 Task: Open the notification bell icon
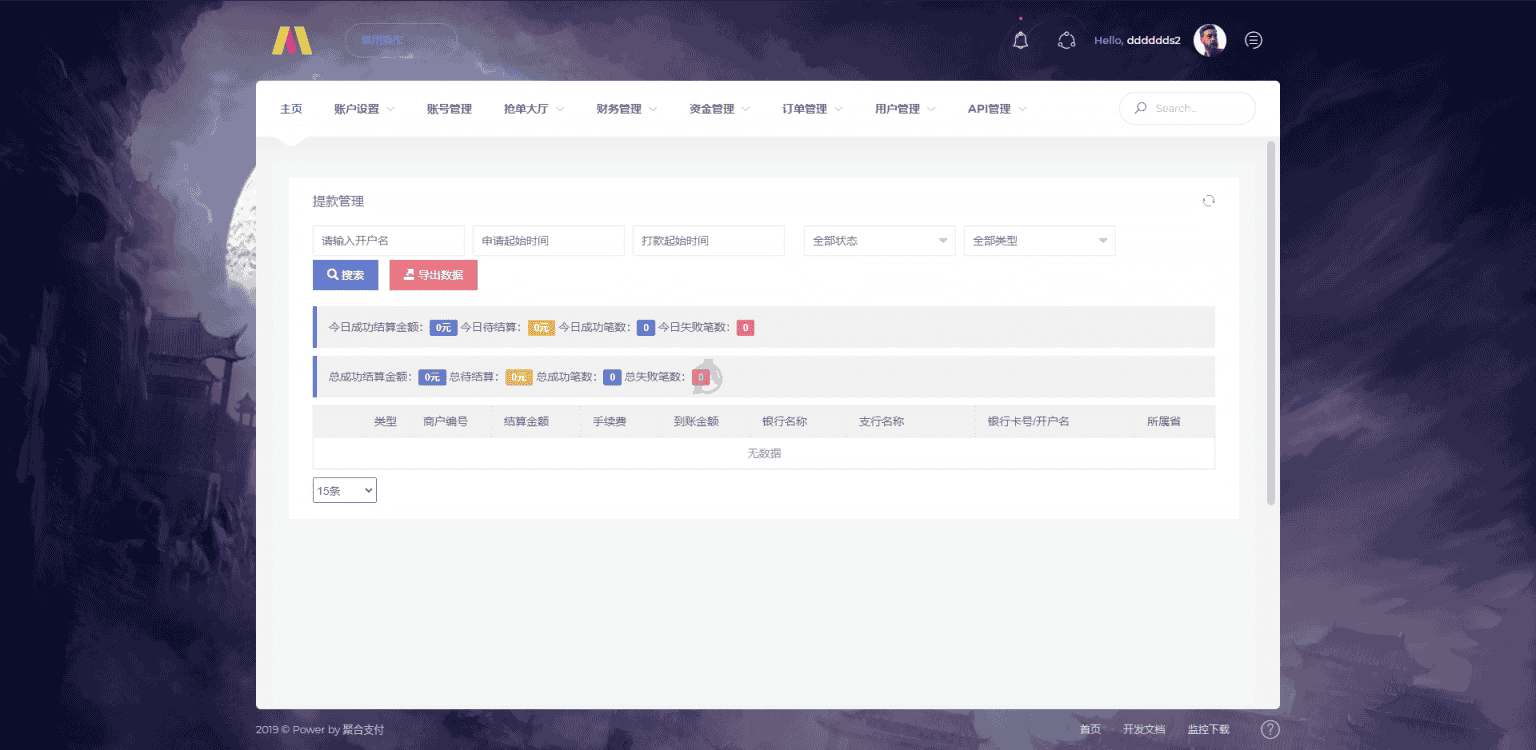coord(1019,40)
